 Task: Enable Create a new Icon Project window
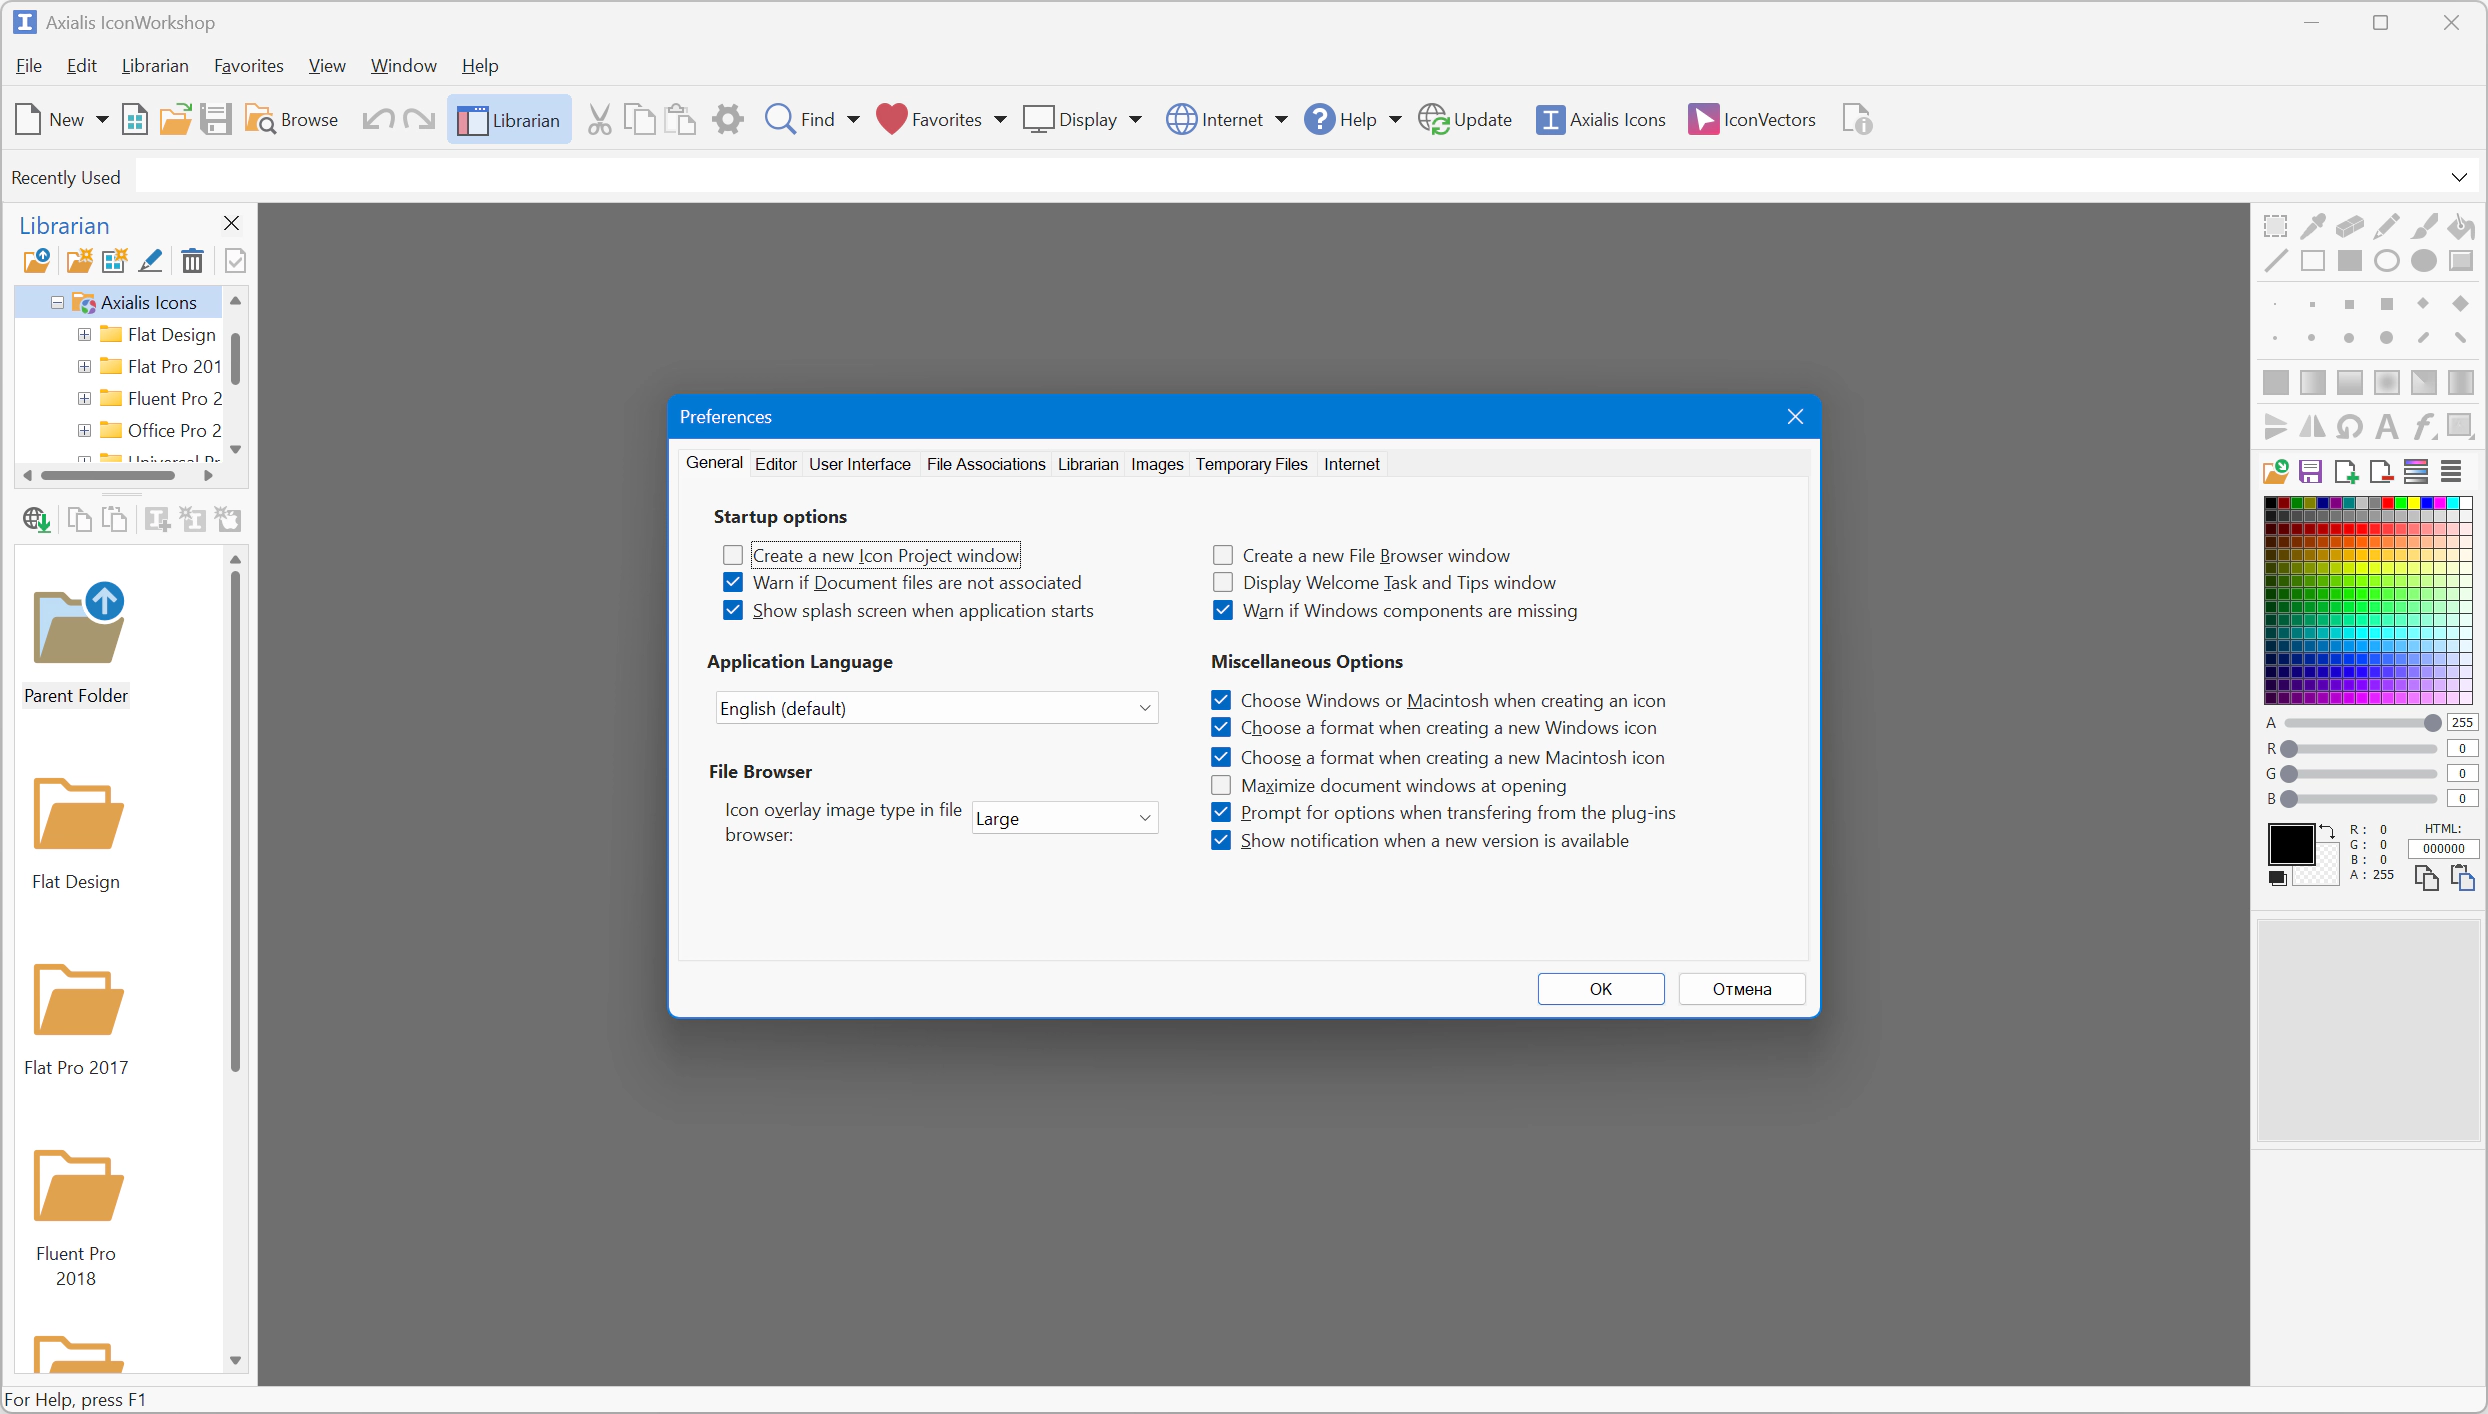coord(733,555)
